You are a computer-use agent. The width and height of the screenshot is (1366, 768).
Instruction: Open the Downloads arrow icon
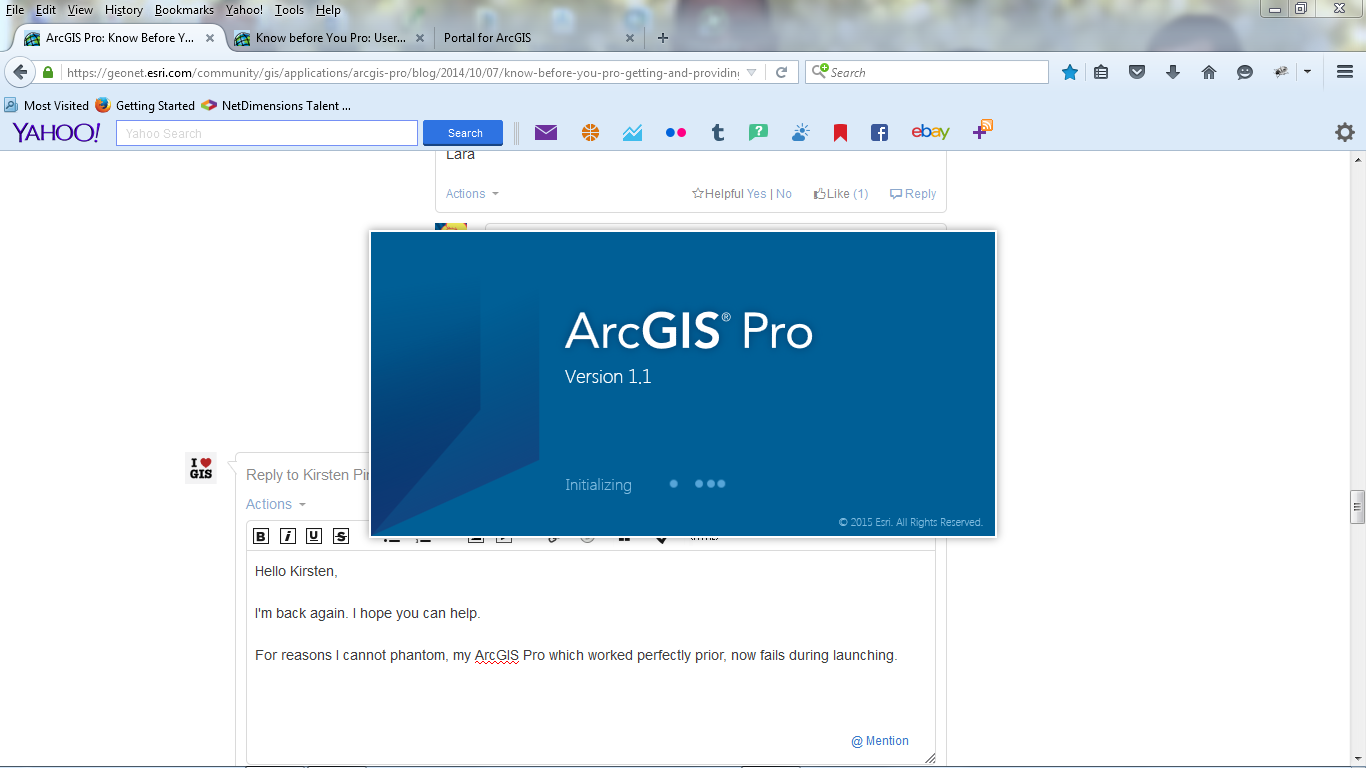coord(1173,72)
